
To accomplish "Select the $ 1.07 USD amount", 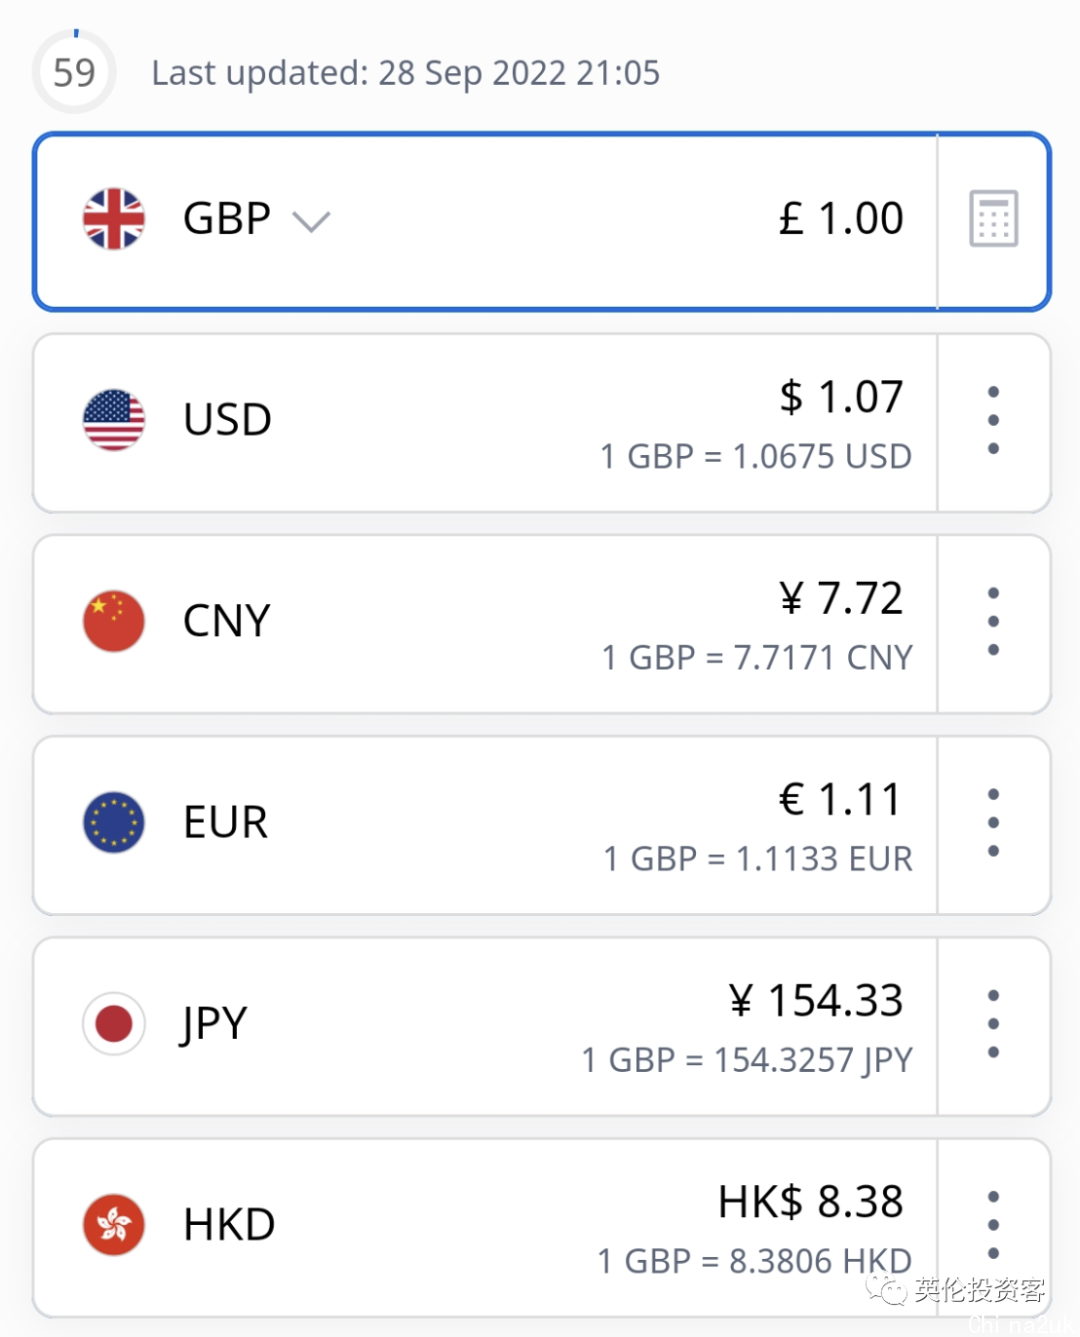I will 841,397.
